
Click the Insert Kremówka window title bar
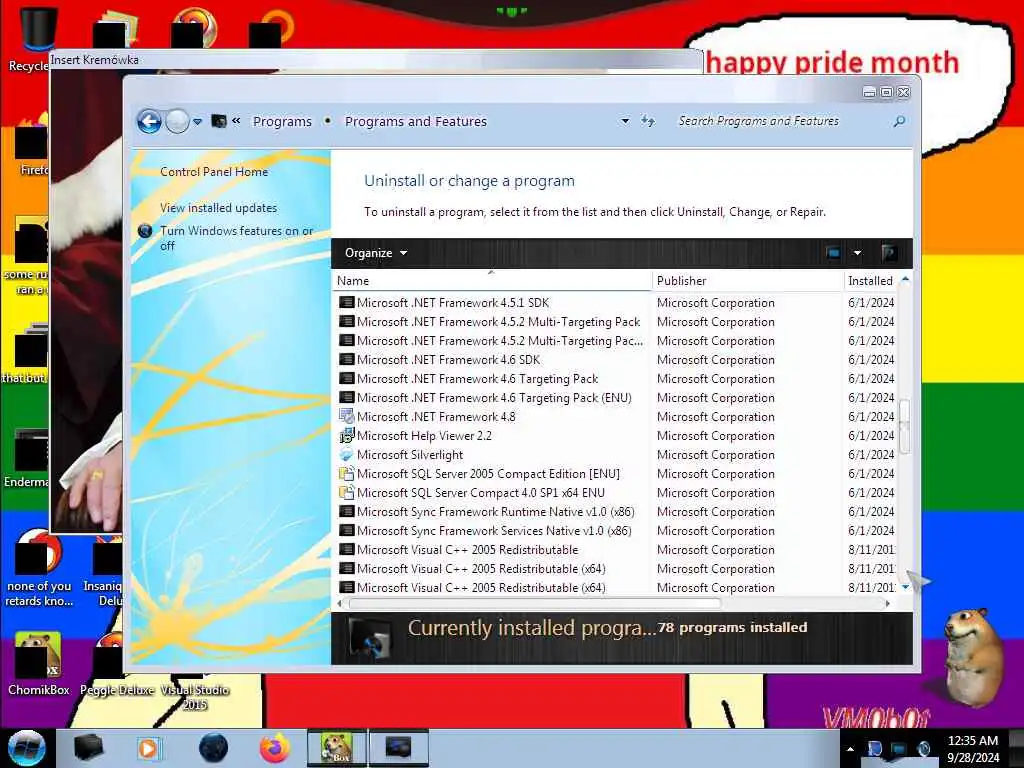click(376, 59)
